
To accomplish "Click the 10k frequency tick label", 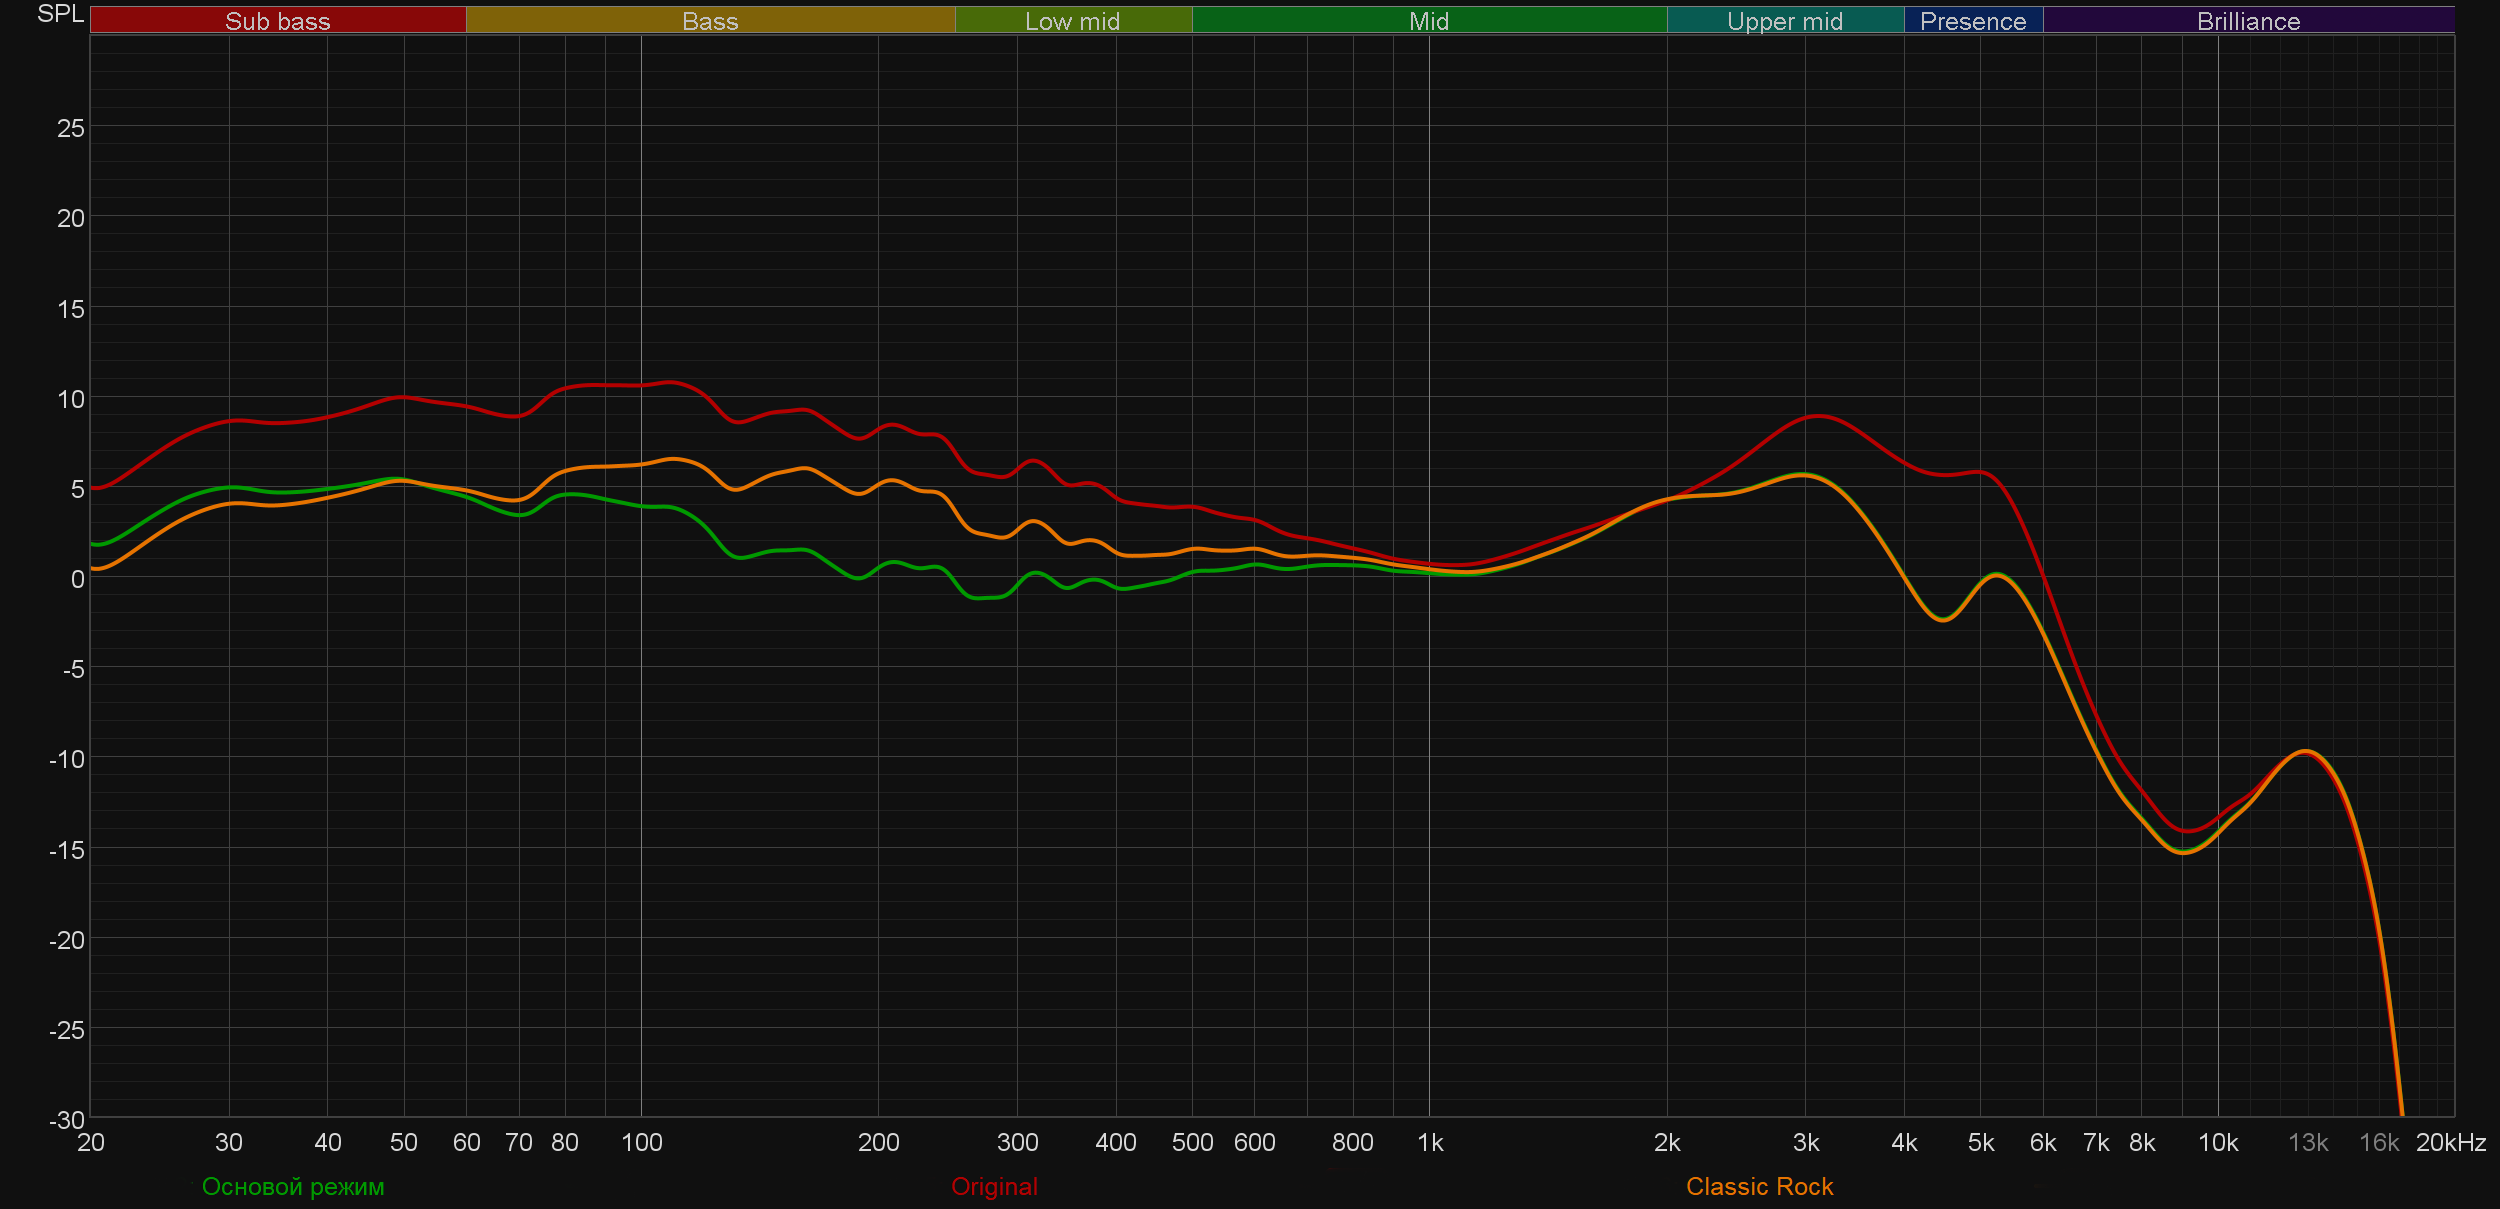I will [x=2217, y=1143].
